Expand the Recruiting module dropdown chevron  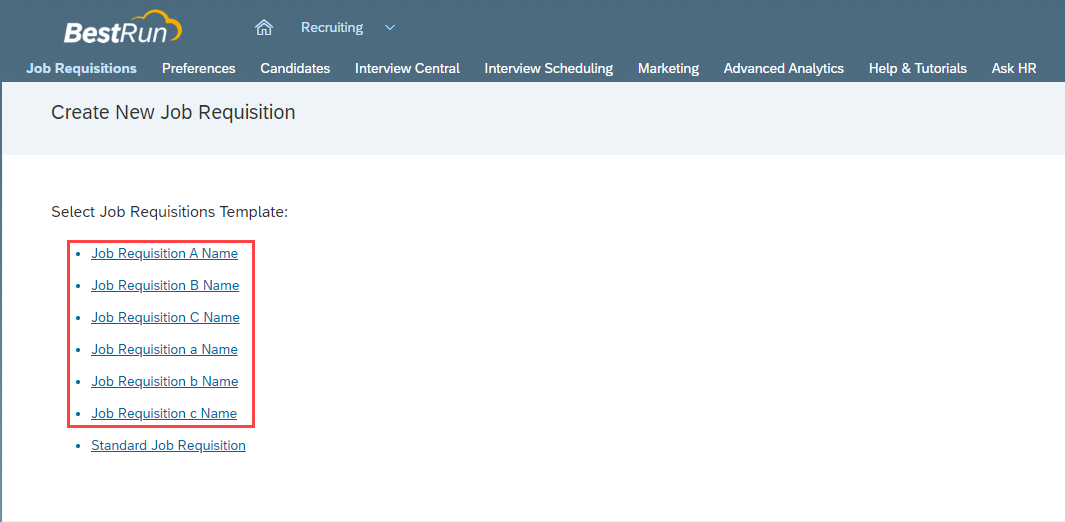click(x=390, y=28)
